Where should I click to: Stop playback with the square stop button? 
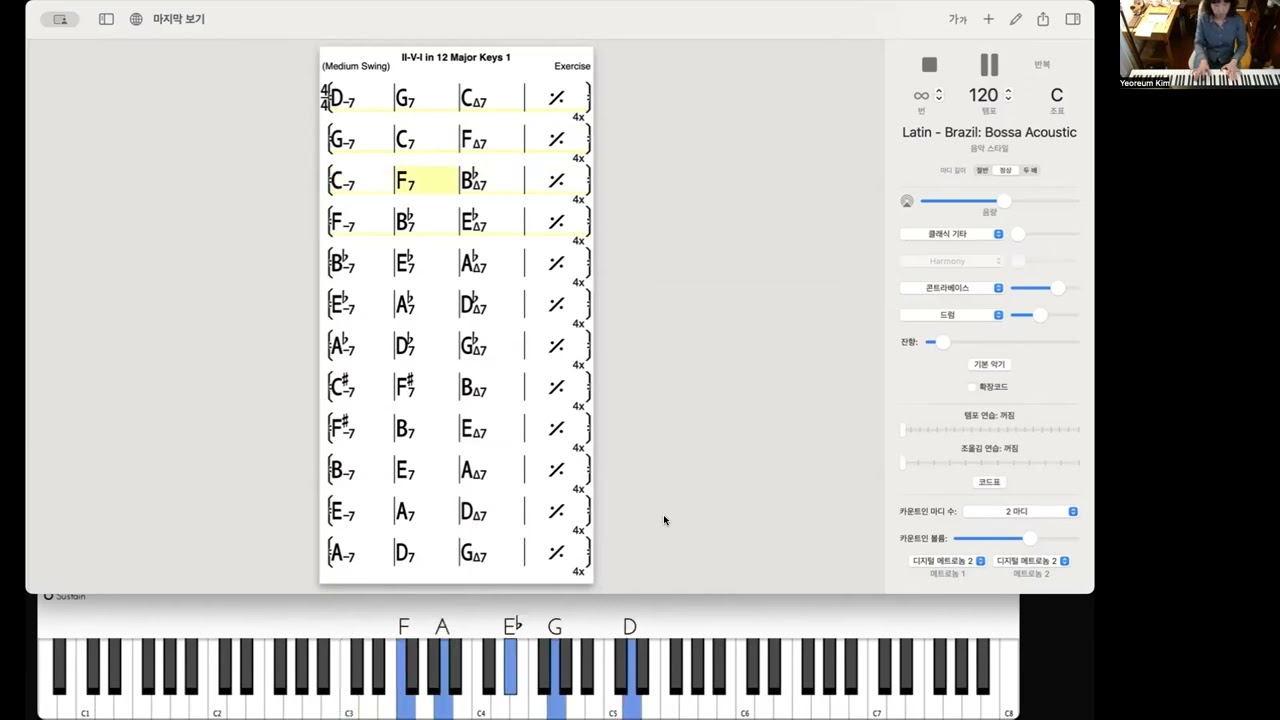[929, 65]
